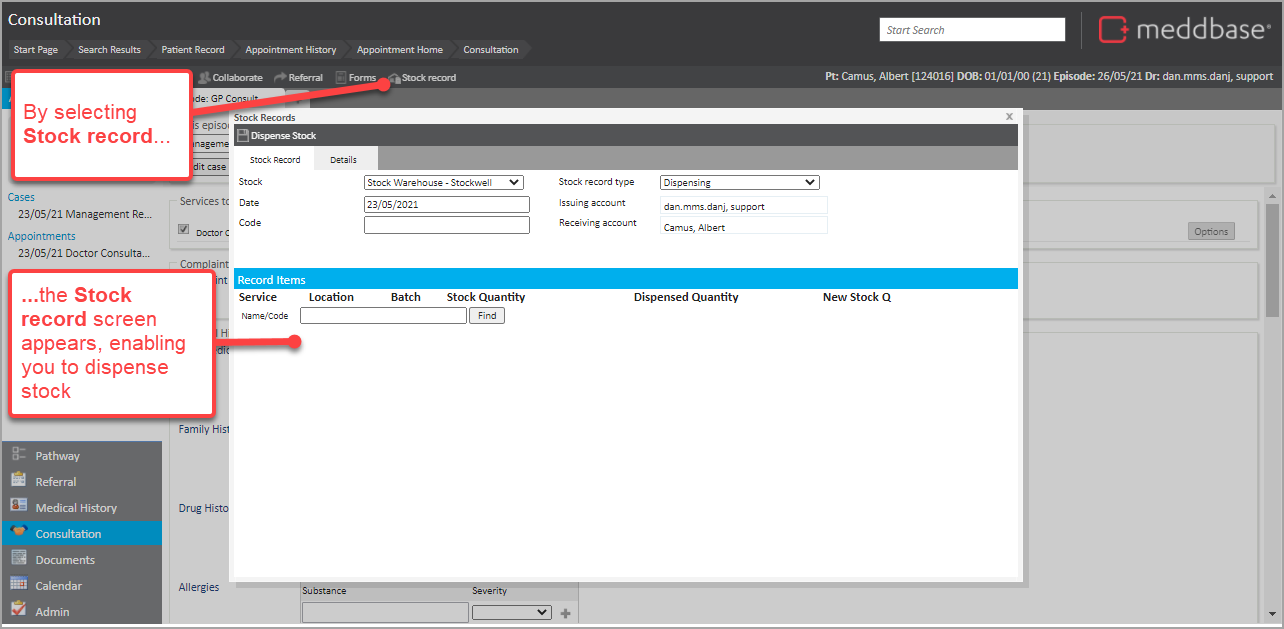The image size is (1284, 629).
Task: Click the Batch column header
Action: [x=406, y=297]
